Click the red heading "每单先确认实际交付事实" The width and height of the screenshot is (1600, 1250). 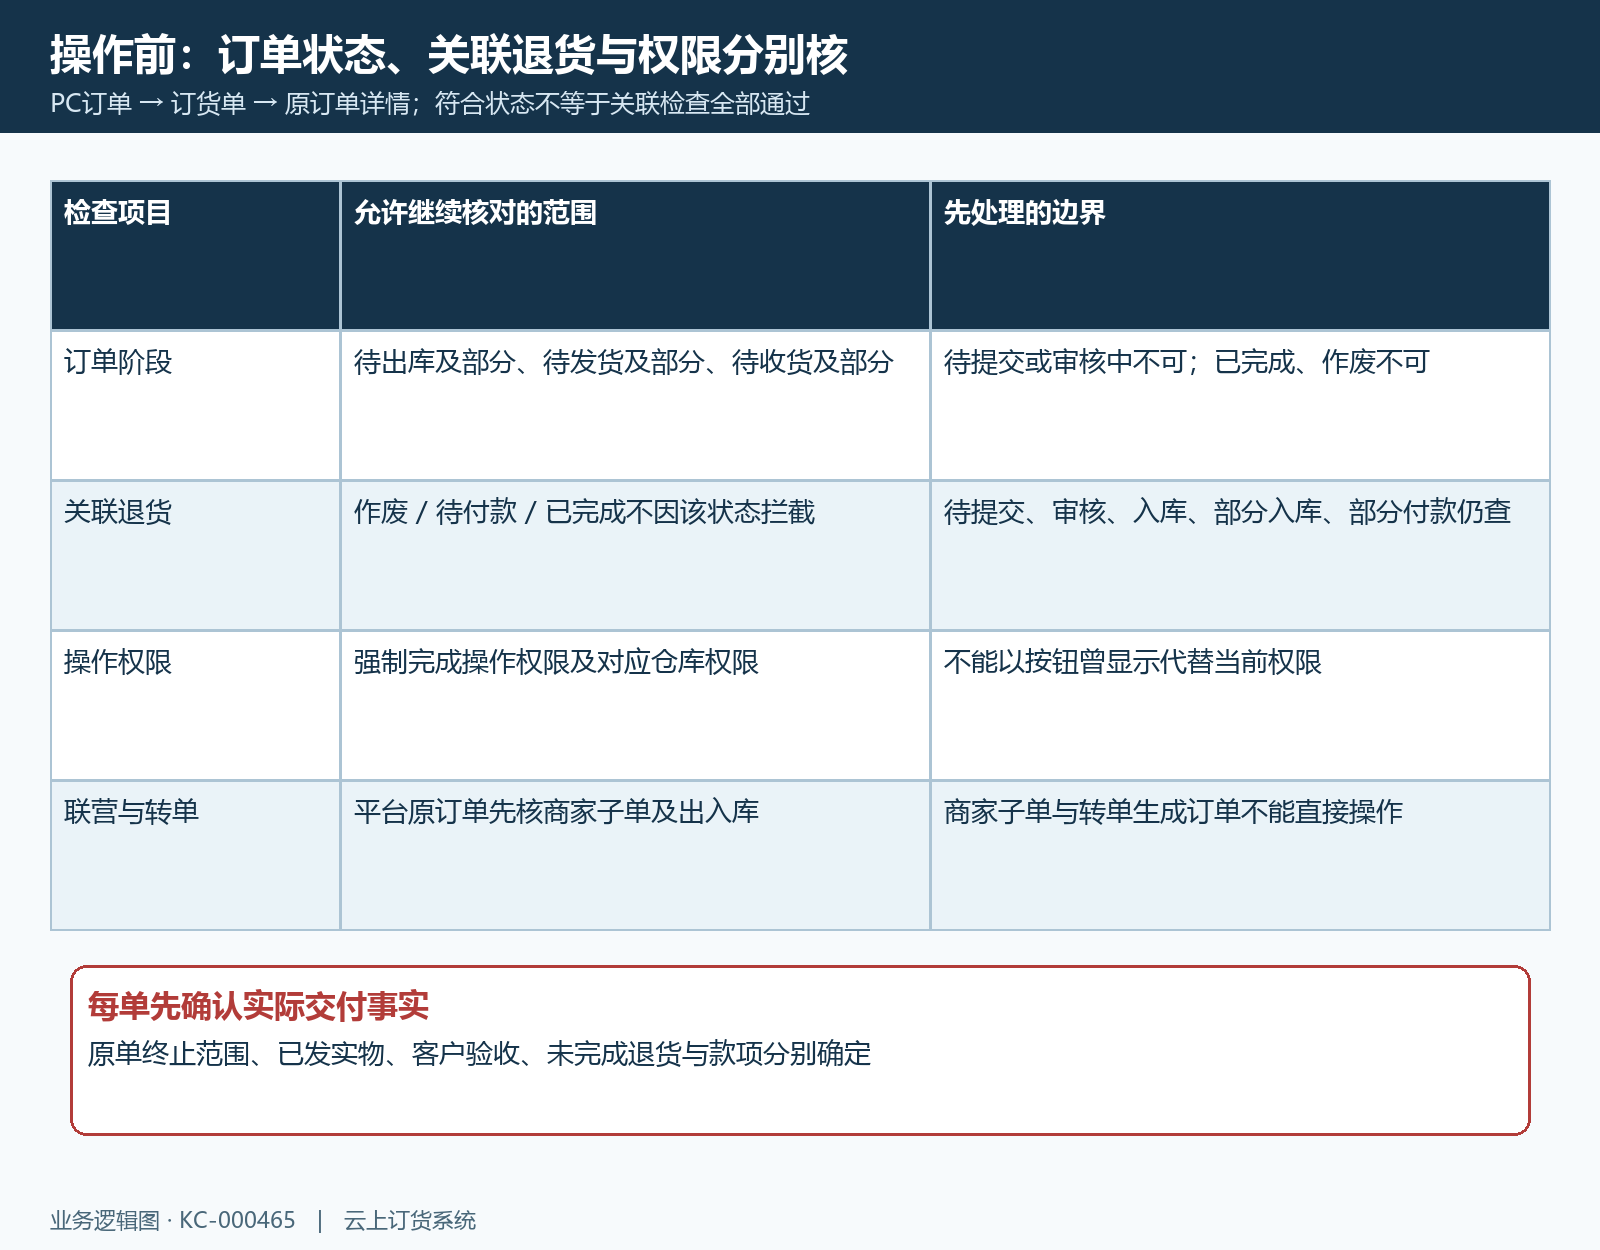[x=258, y=1006]
